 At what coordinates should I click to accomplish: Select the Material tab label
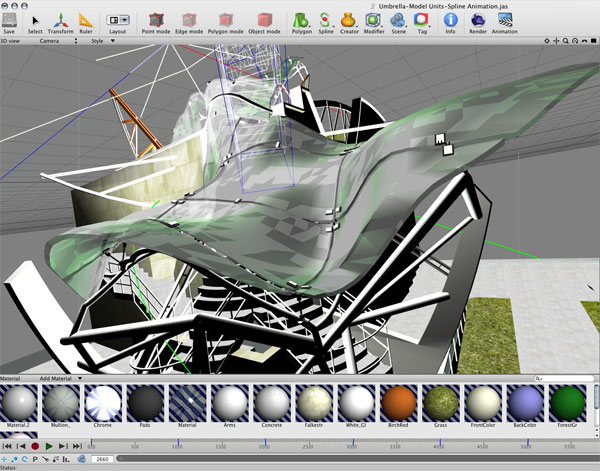pyautogui.click(x=10, y=379)
